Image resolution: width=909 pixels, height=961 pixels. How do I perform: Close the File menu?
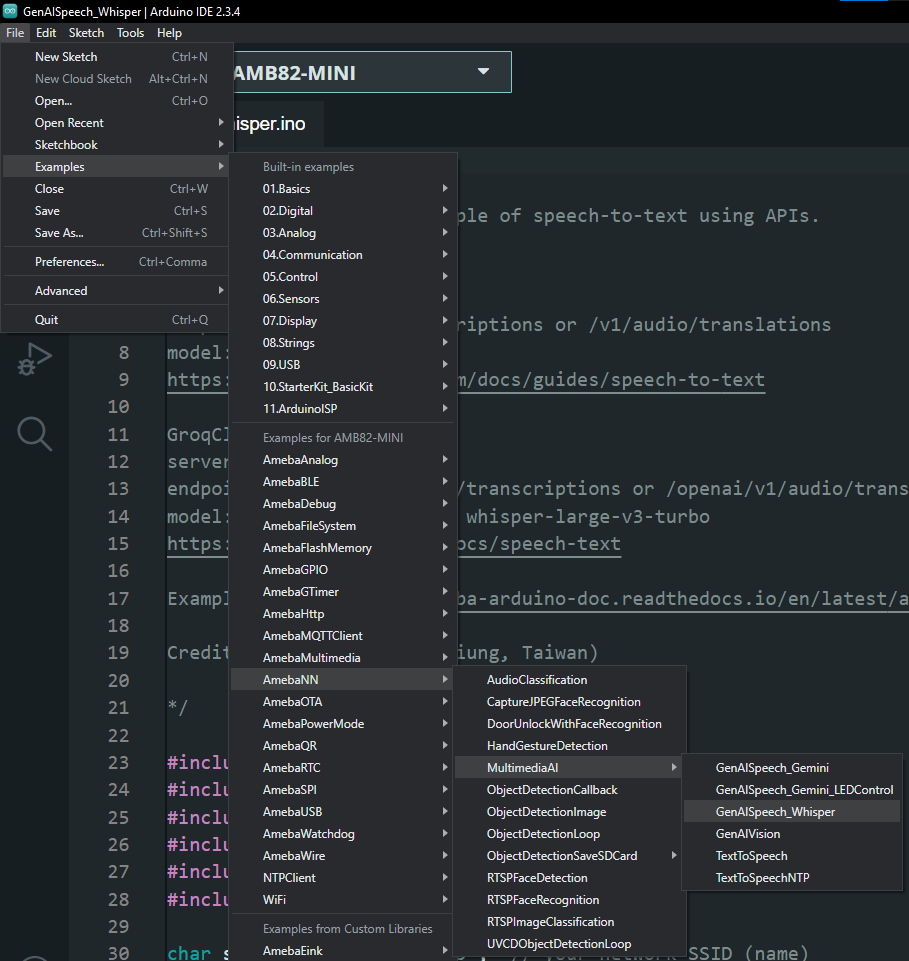coord(15,33)
